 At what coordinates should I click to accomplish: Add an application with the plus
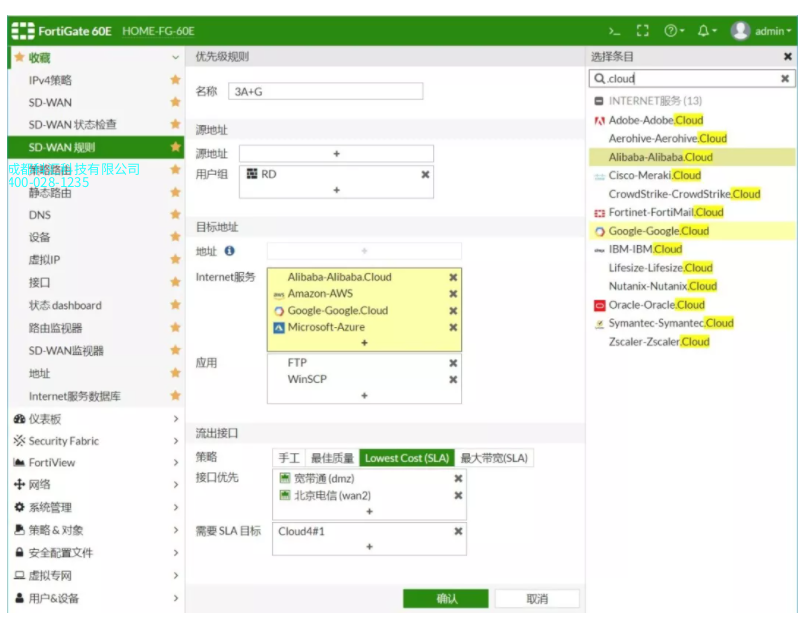click(364, 395)
